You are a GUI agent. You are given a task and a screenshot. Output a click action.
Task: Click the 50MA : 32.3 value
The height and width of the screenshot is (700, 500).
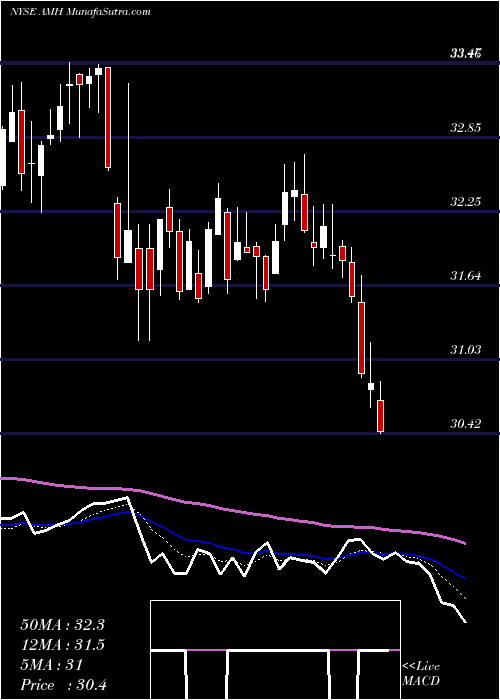[62, 625]
